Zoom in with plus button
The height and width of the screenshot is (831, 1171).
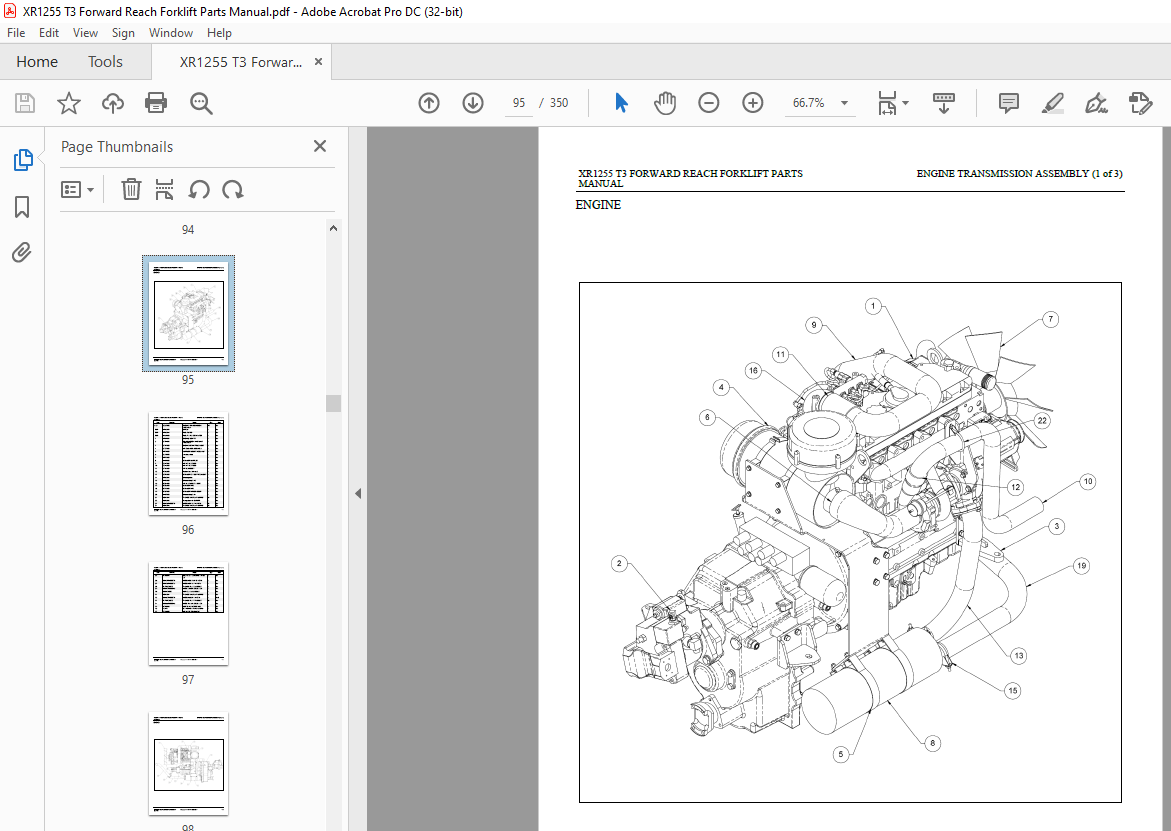(753, 103)
